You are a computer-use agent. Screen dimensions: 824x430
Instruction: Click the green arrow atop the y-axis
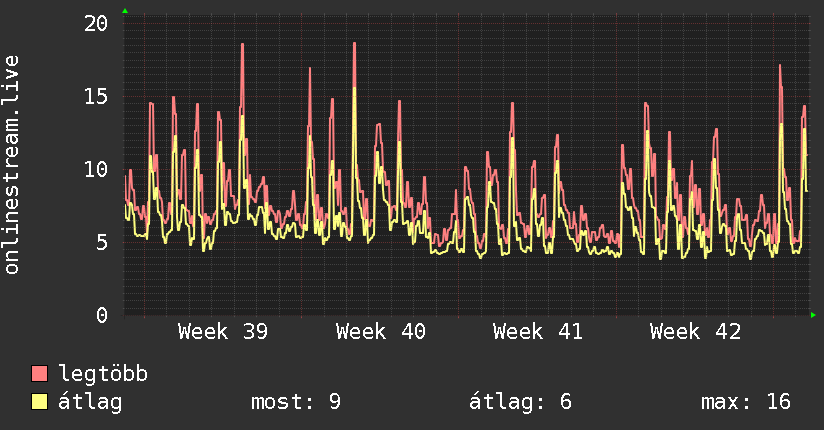[125, 11]
